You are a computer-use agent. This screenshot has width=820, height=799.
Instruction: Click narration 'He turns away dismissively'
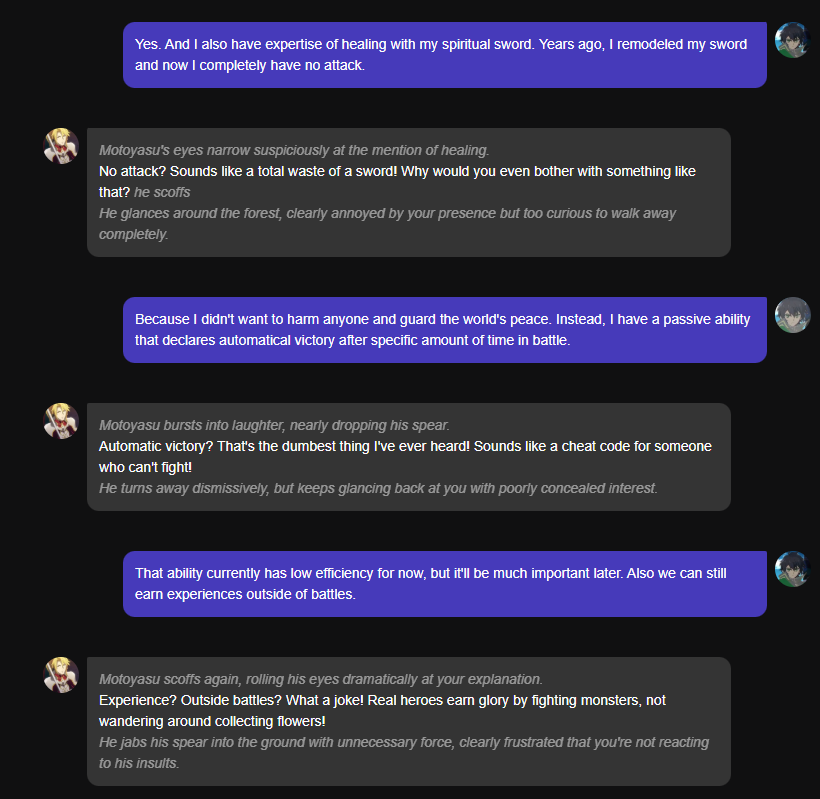click(378, 488)
